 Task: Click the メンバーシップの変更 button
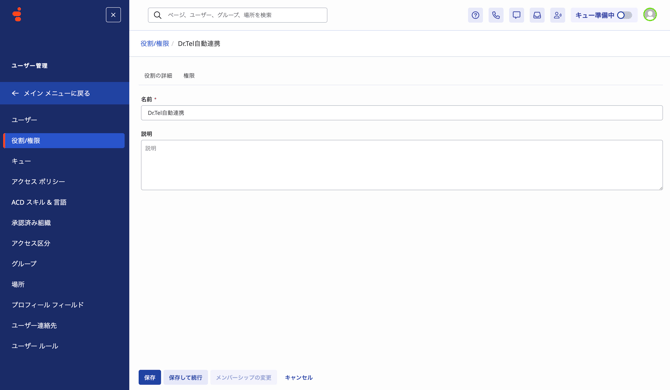pyautogui.click(x=244, y=378)
